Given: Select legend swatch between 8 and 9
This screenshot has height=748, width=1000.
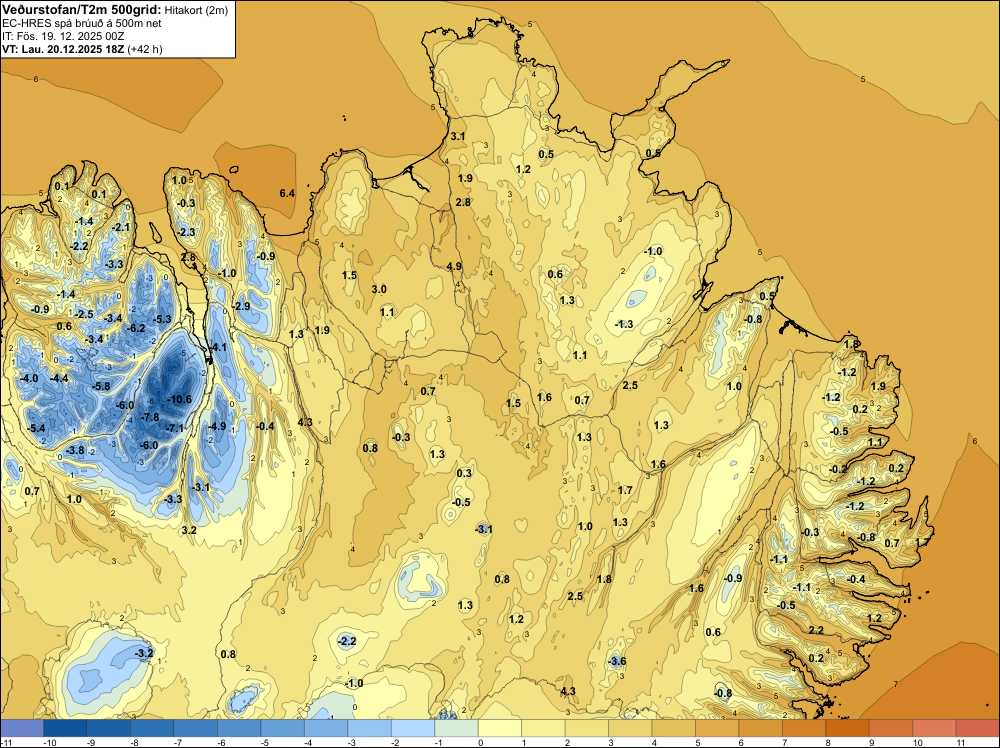Looking at the screenshot, I should 848,728.
